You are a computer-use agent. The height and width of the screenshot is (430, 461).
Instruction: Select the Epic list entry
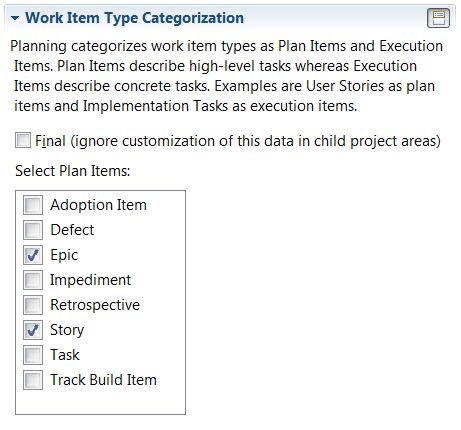pyautogui.click(x=64, y=255)
